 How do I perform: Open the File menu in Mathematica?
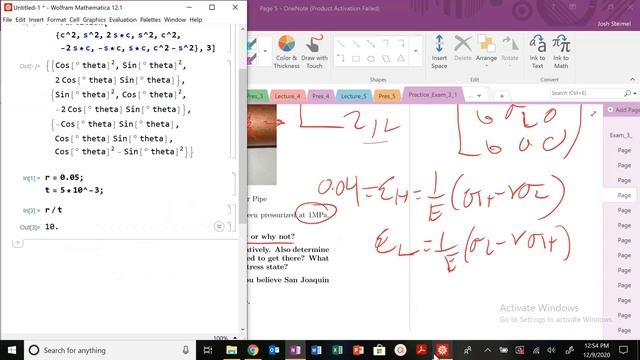(7, 20)
